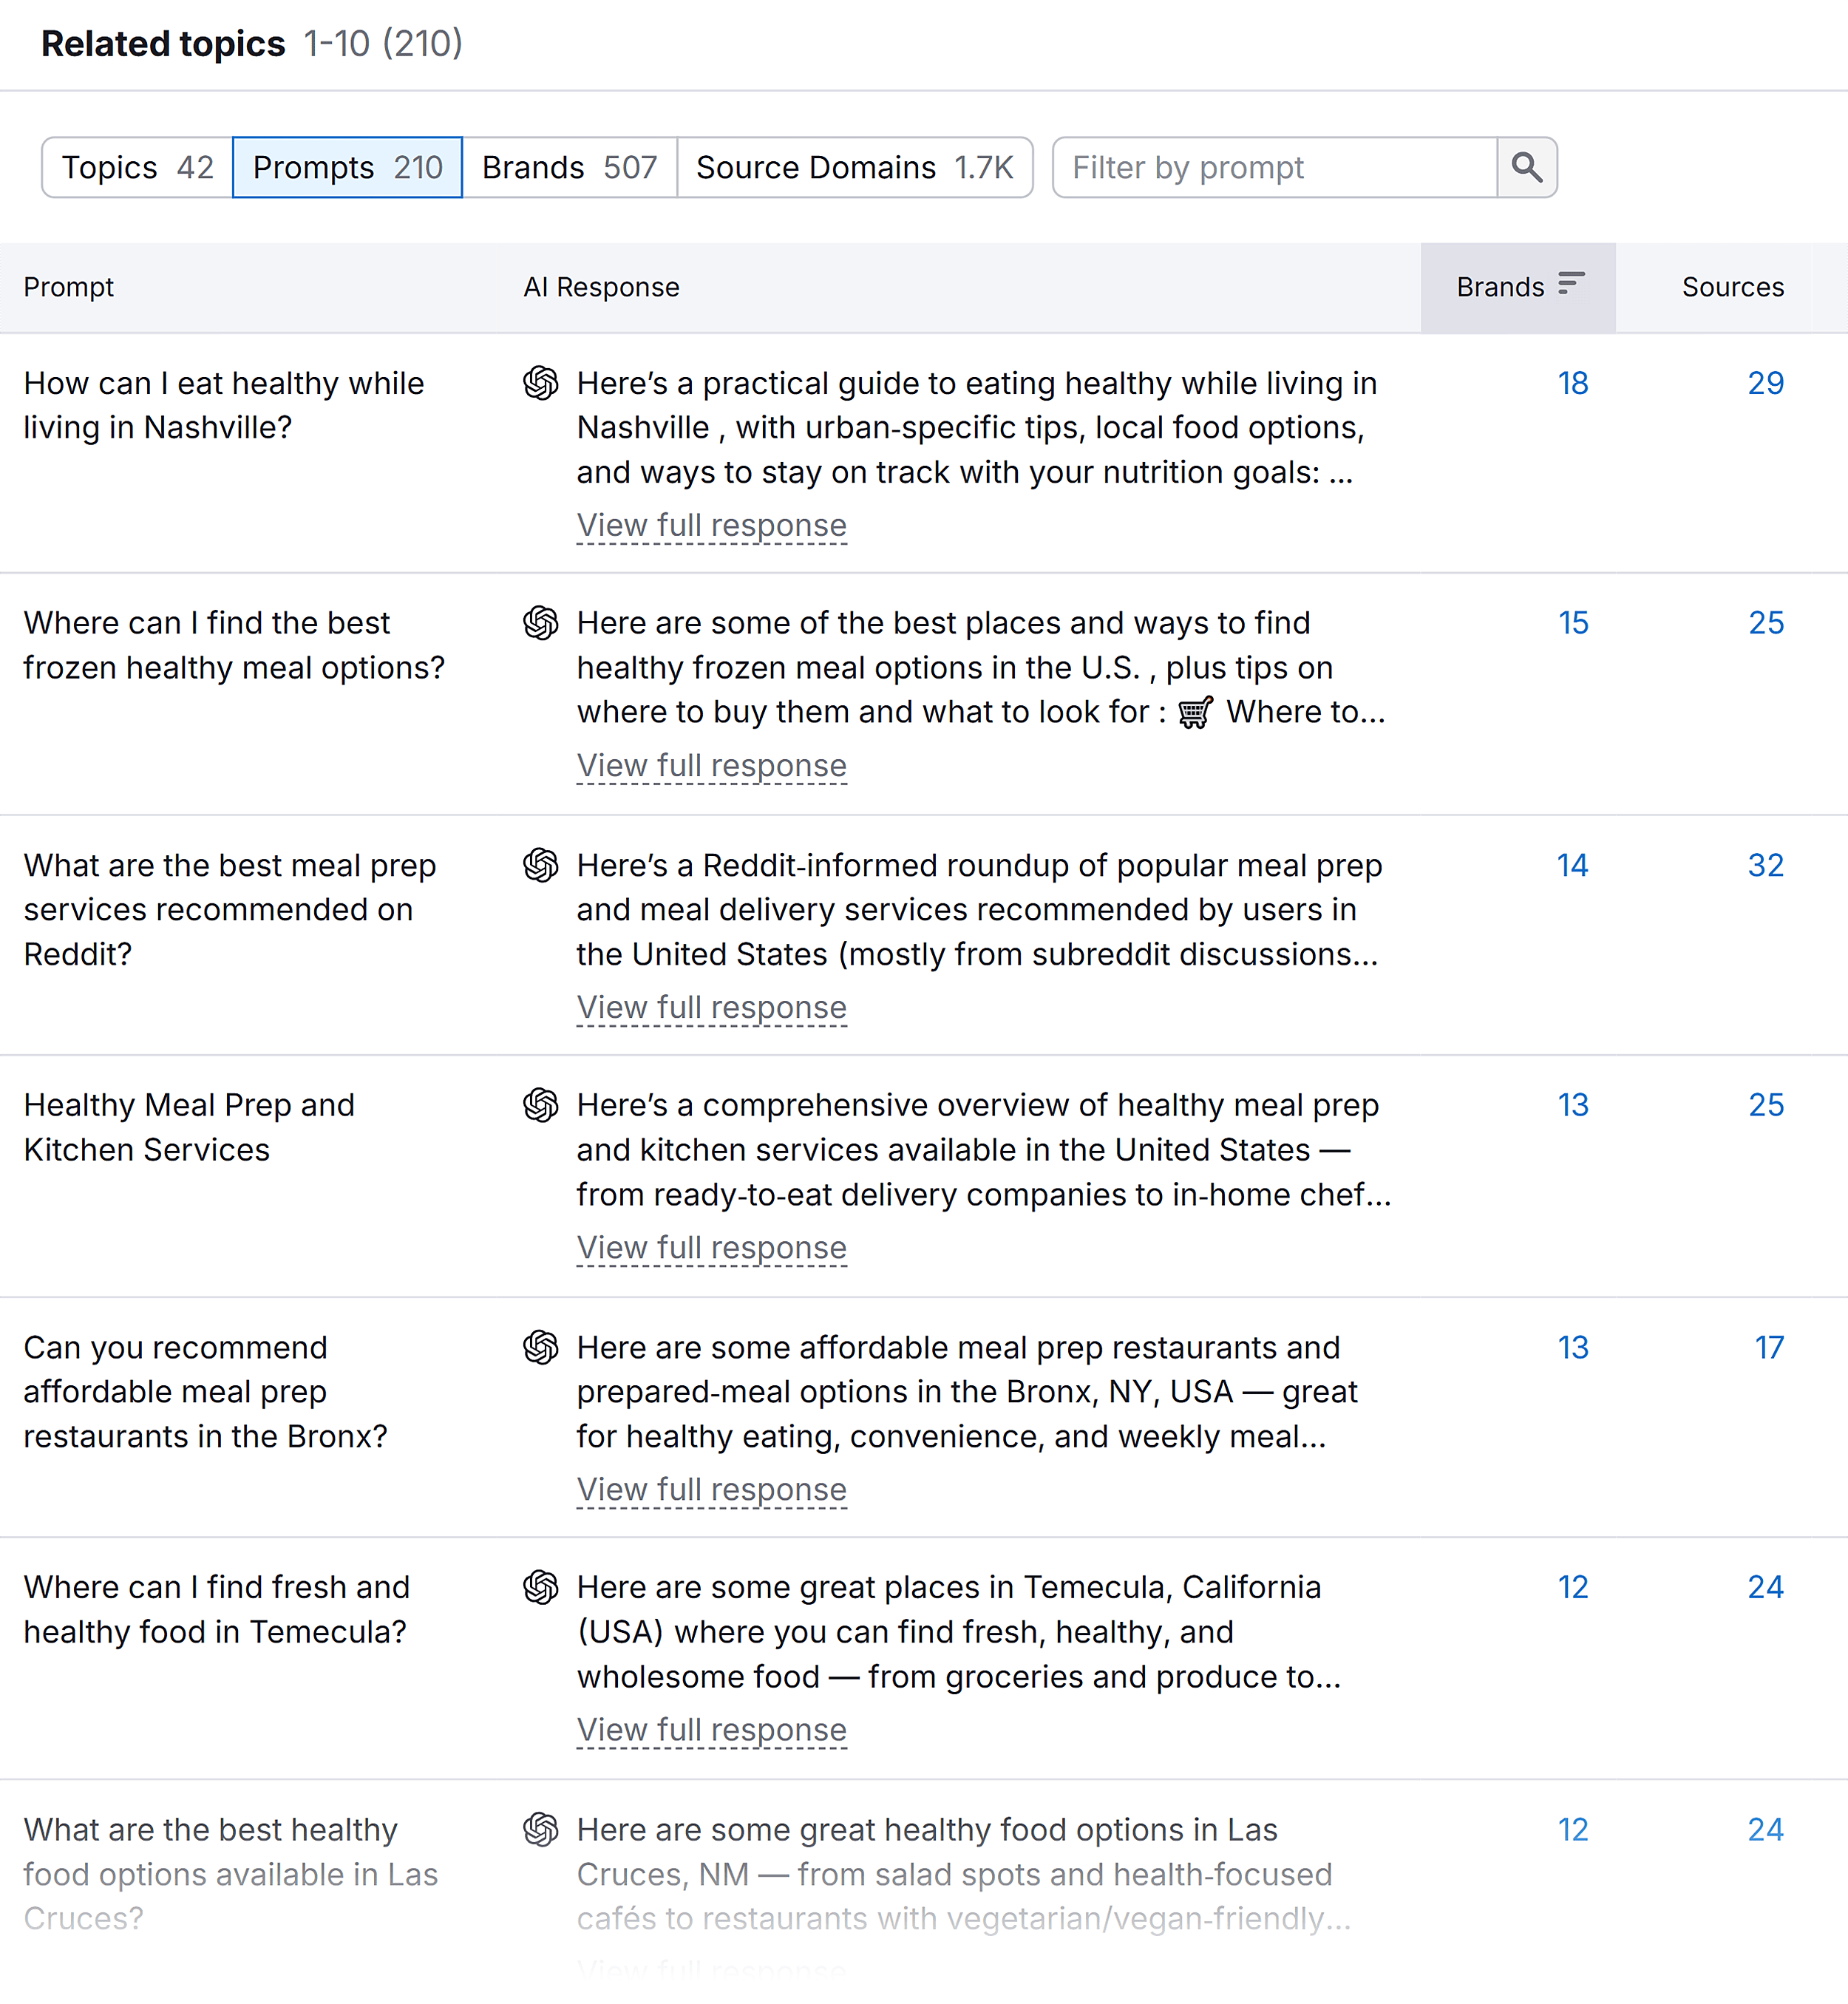Expand full response for the Nashville prompt

click(711, 525)
